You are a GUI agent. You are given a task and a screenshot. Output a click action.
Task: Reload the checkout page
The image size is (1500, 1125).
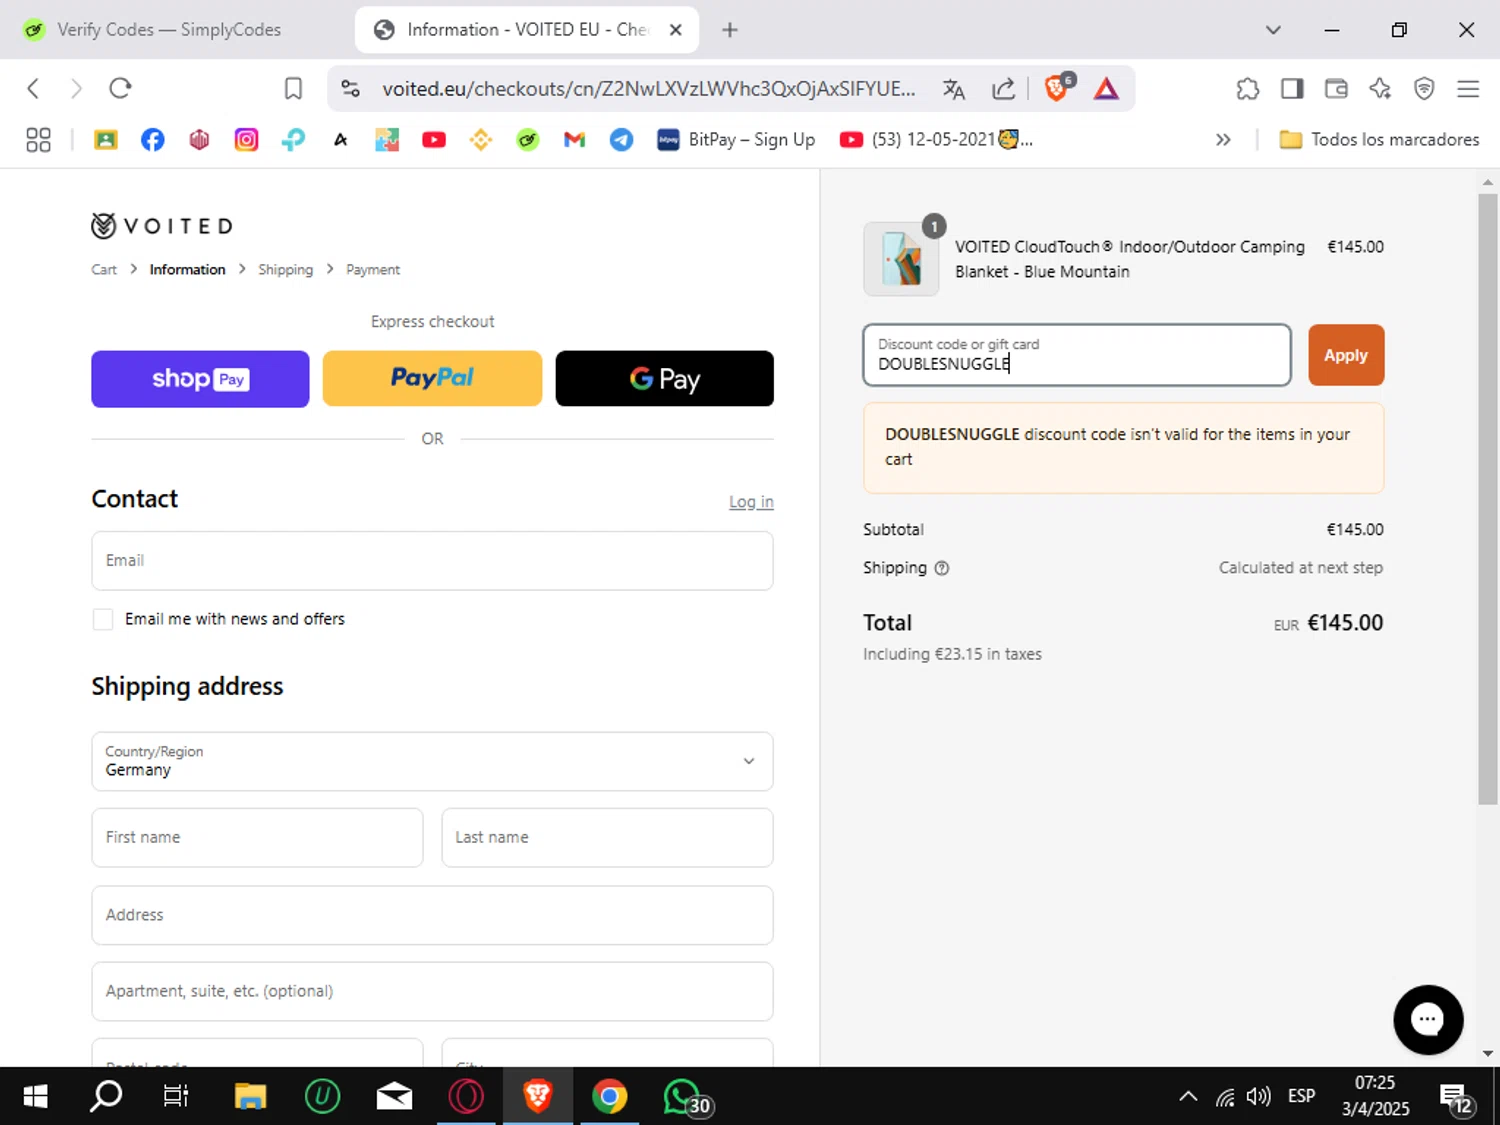(120, 89)
